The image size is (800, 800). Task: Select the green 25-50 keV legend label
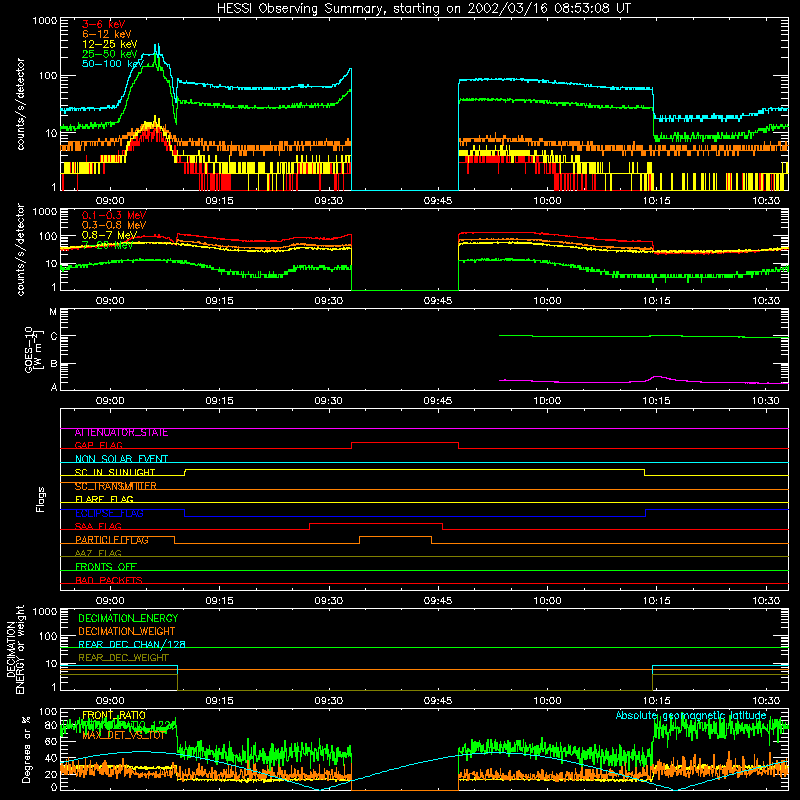click(109, 54)
